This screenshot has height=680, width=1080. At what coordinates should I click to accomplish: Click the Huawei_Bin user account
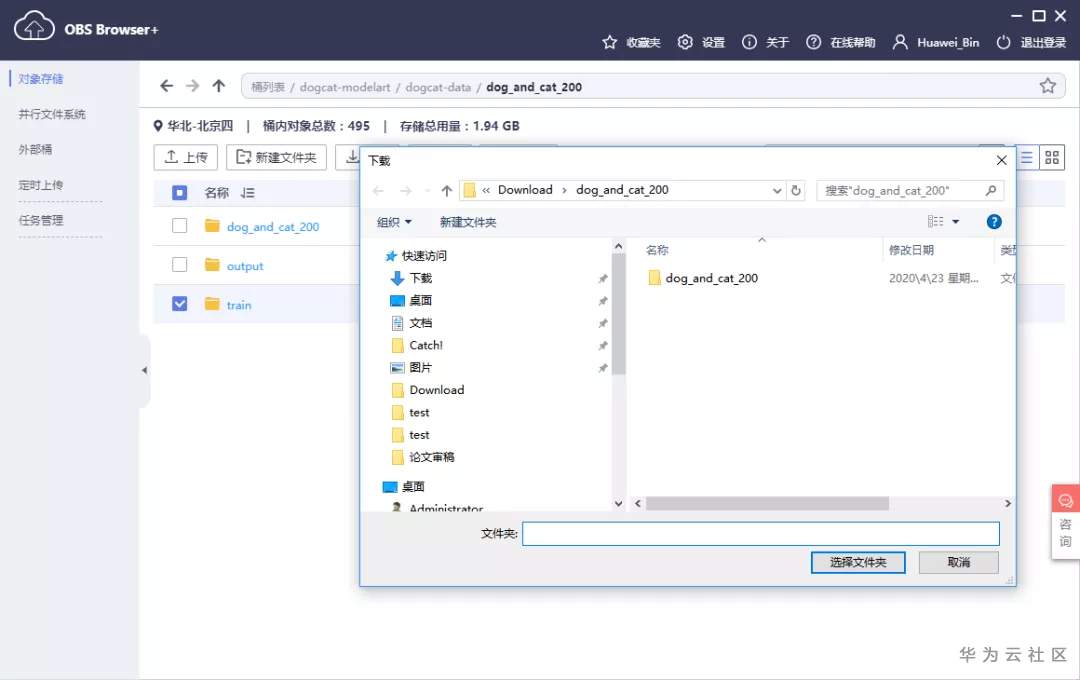[936, 42]
